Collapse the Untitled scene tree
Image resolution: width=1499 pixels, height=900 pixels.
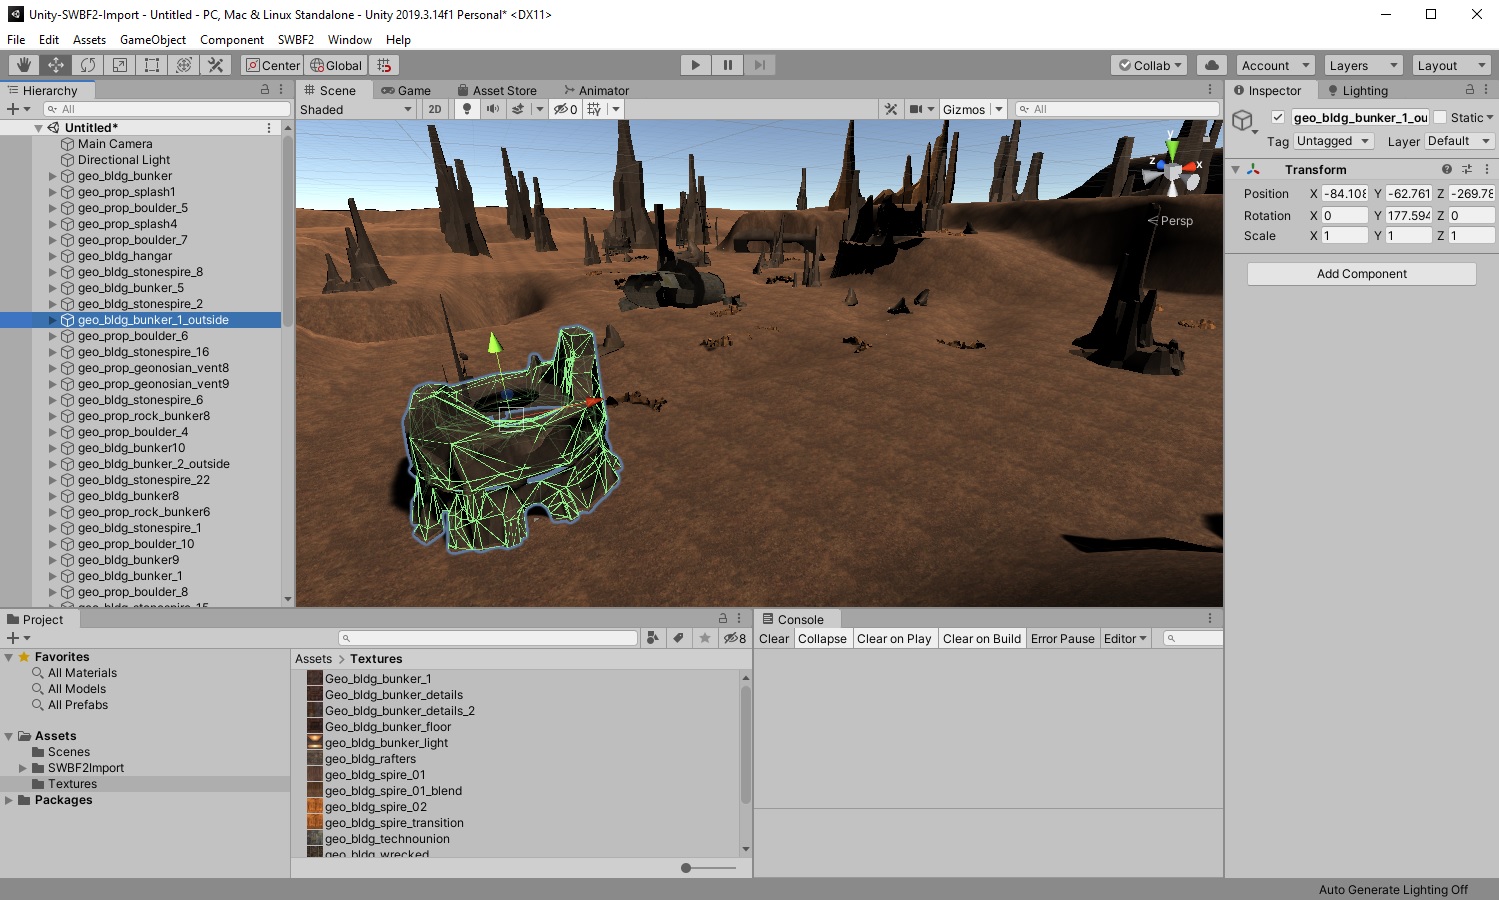tap(38, 128)
